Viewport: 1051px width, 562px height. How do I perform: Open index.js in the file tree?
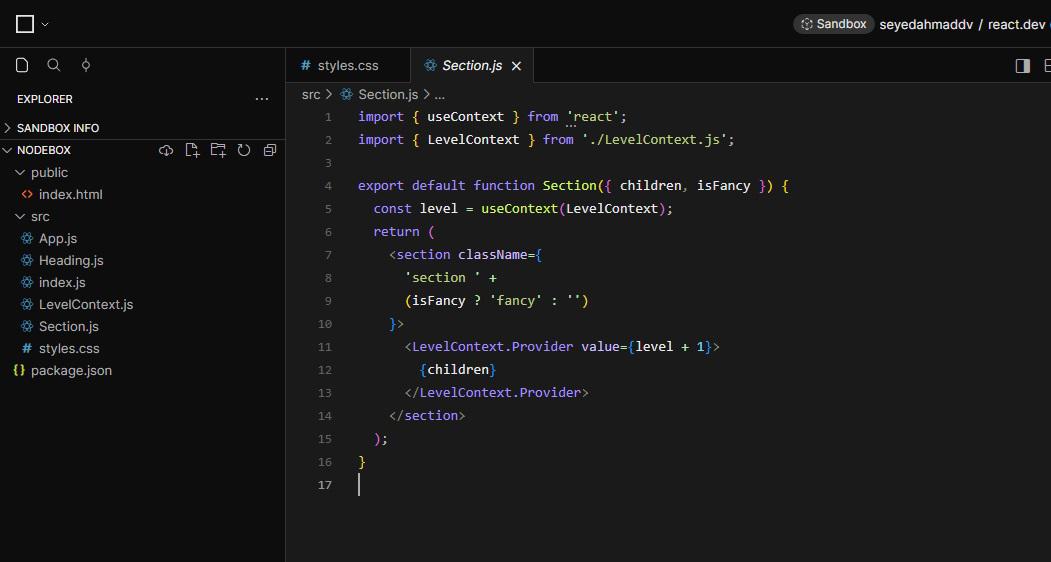coord(62,282)
